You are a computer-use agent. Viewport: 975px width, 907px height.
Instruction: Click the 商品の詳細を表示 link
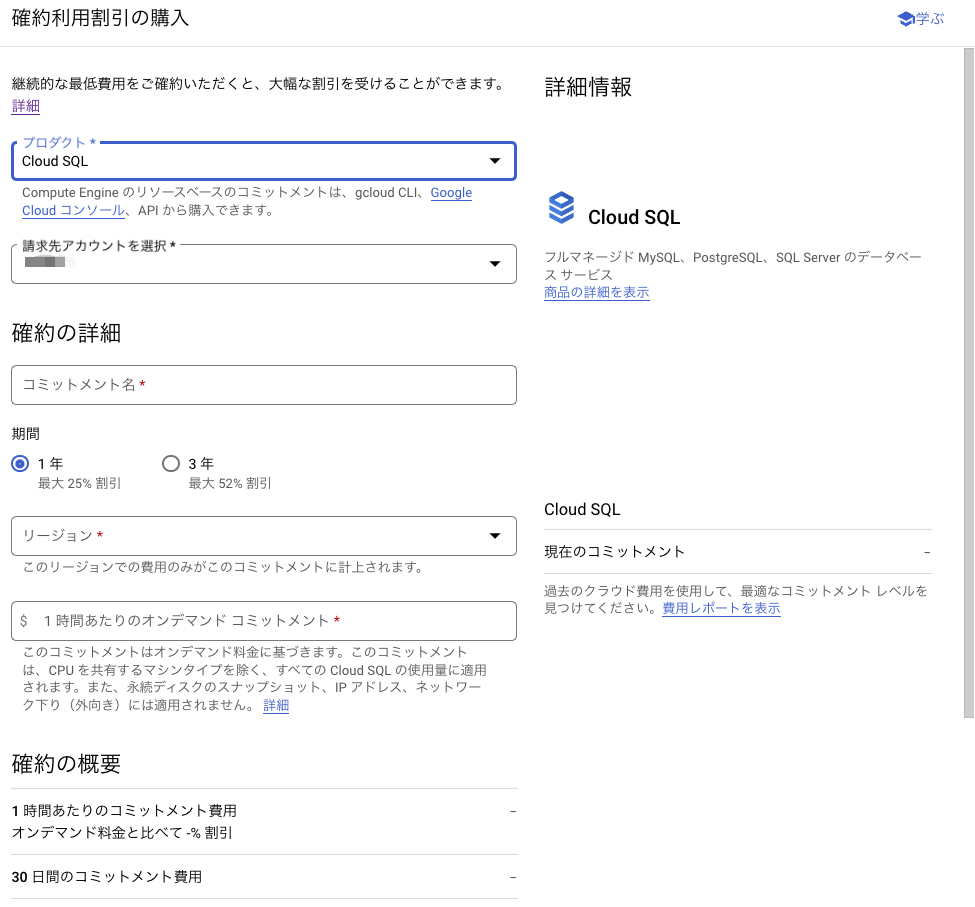596,292
